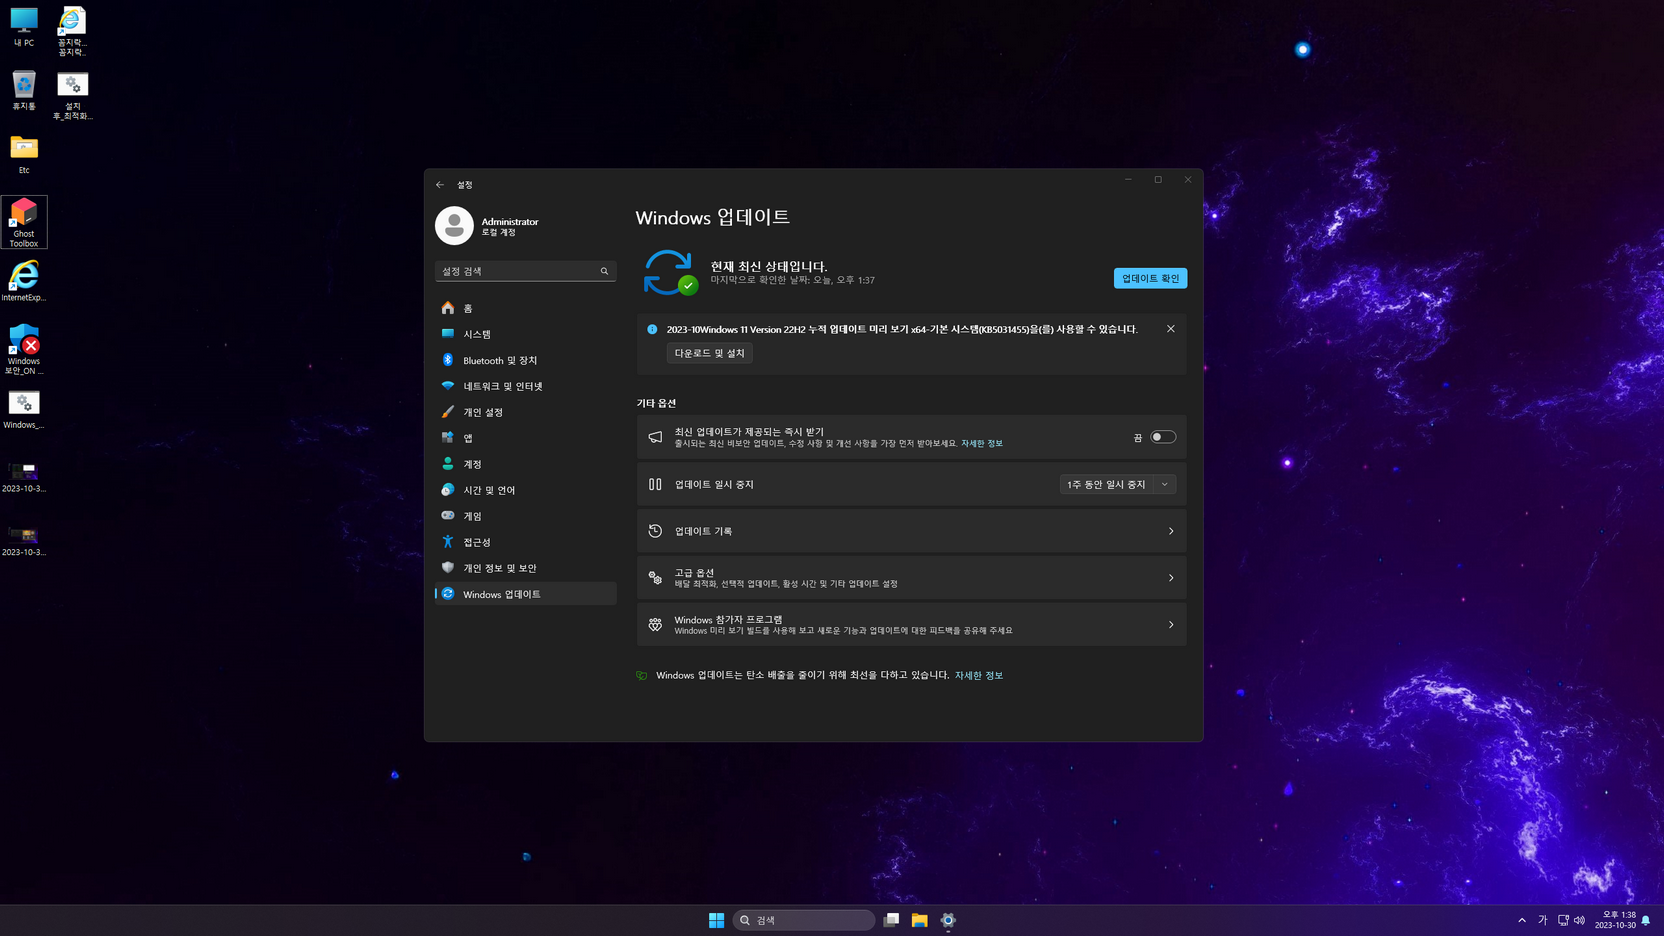Click the Administrator profile avatar
This screenshot has height=936, width=1664.
tap(454, 226)
